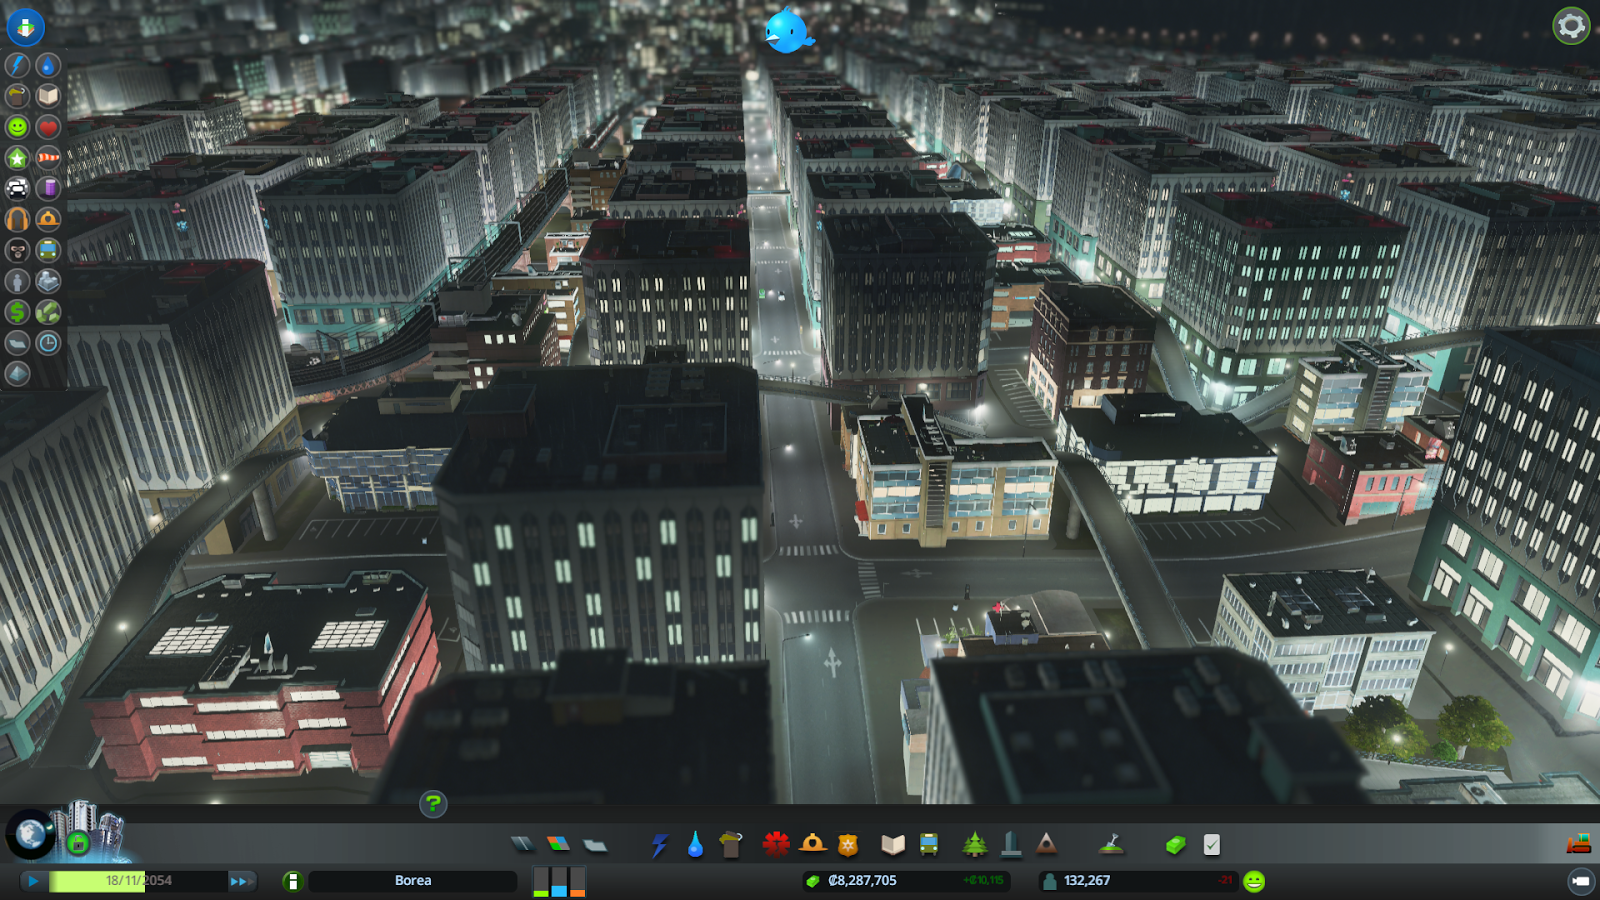Screen dimensions: 1600x900
Task: Show the outside connections info view
Action: 48,281
